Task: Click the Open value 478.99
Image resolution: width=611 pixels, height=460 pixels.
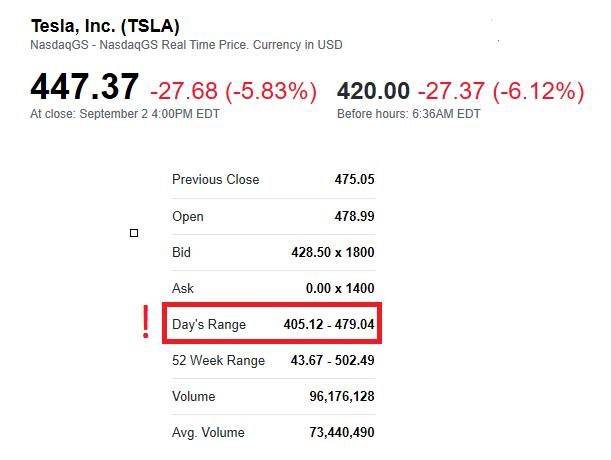Action: 354,217
